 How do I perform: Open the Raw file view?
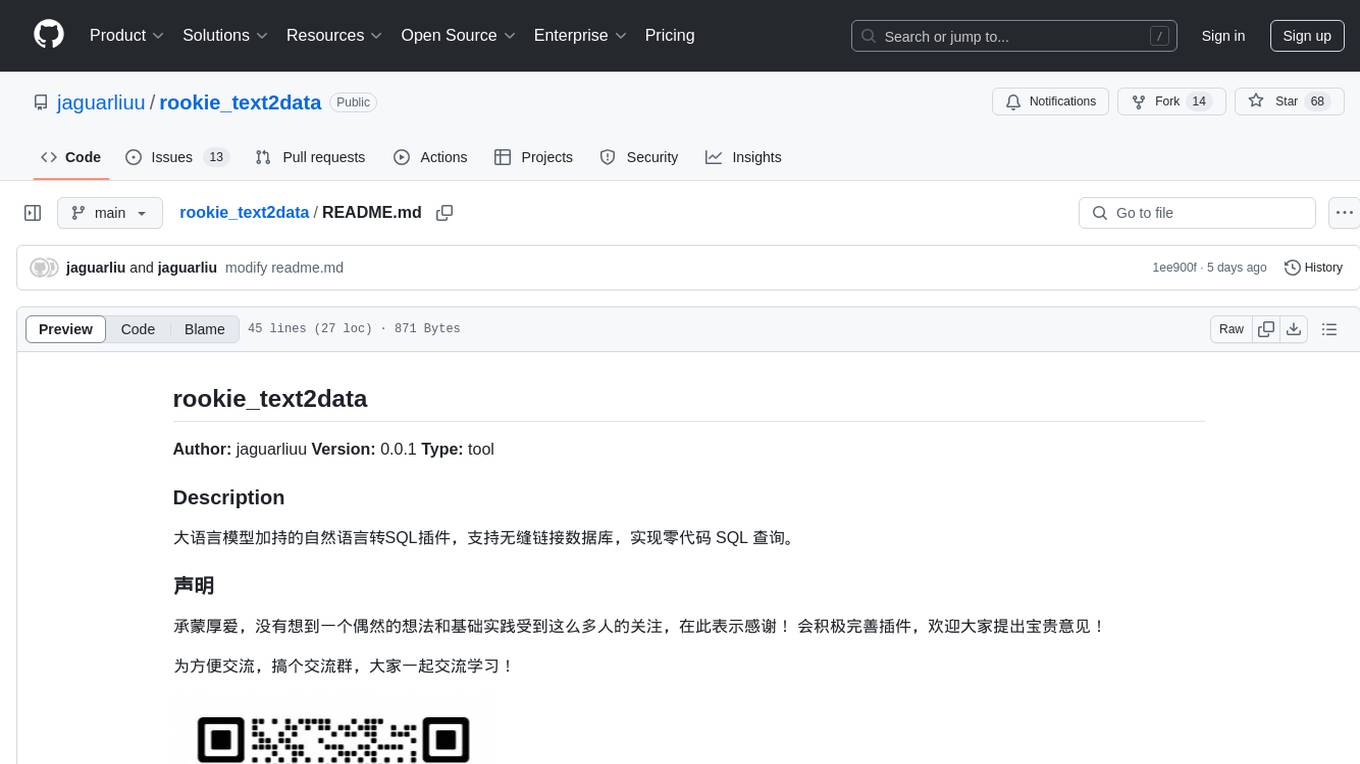[1231, 329]
